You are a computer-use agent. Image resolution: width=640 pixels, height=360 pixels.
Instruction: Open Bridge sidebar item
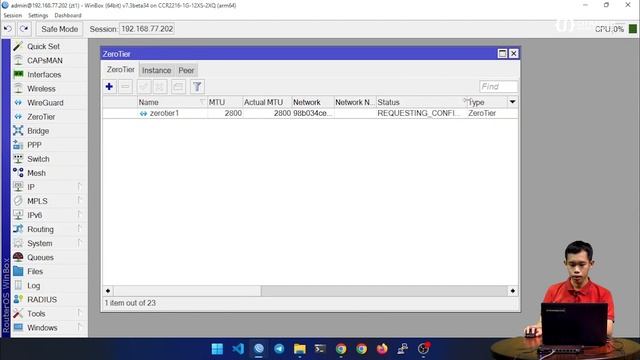pyautogui.click(x=38, y=131)
